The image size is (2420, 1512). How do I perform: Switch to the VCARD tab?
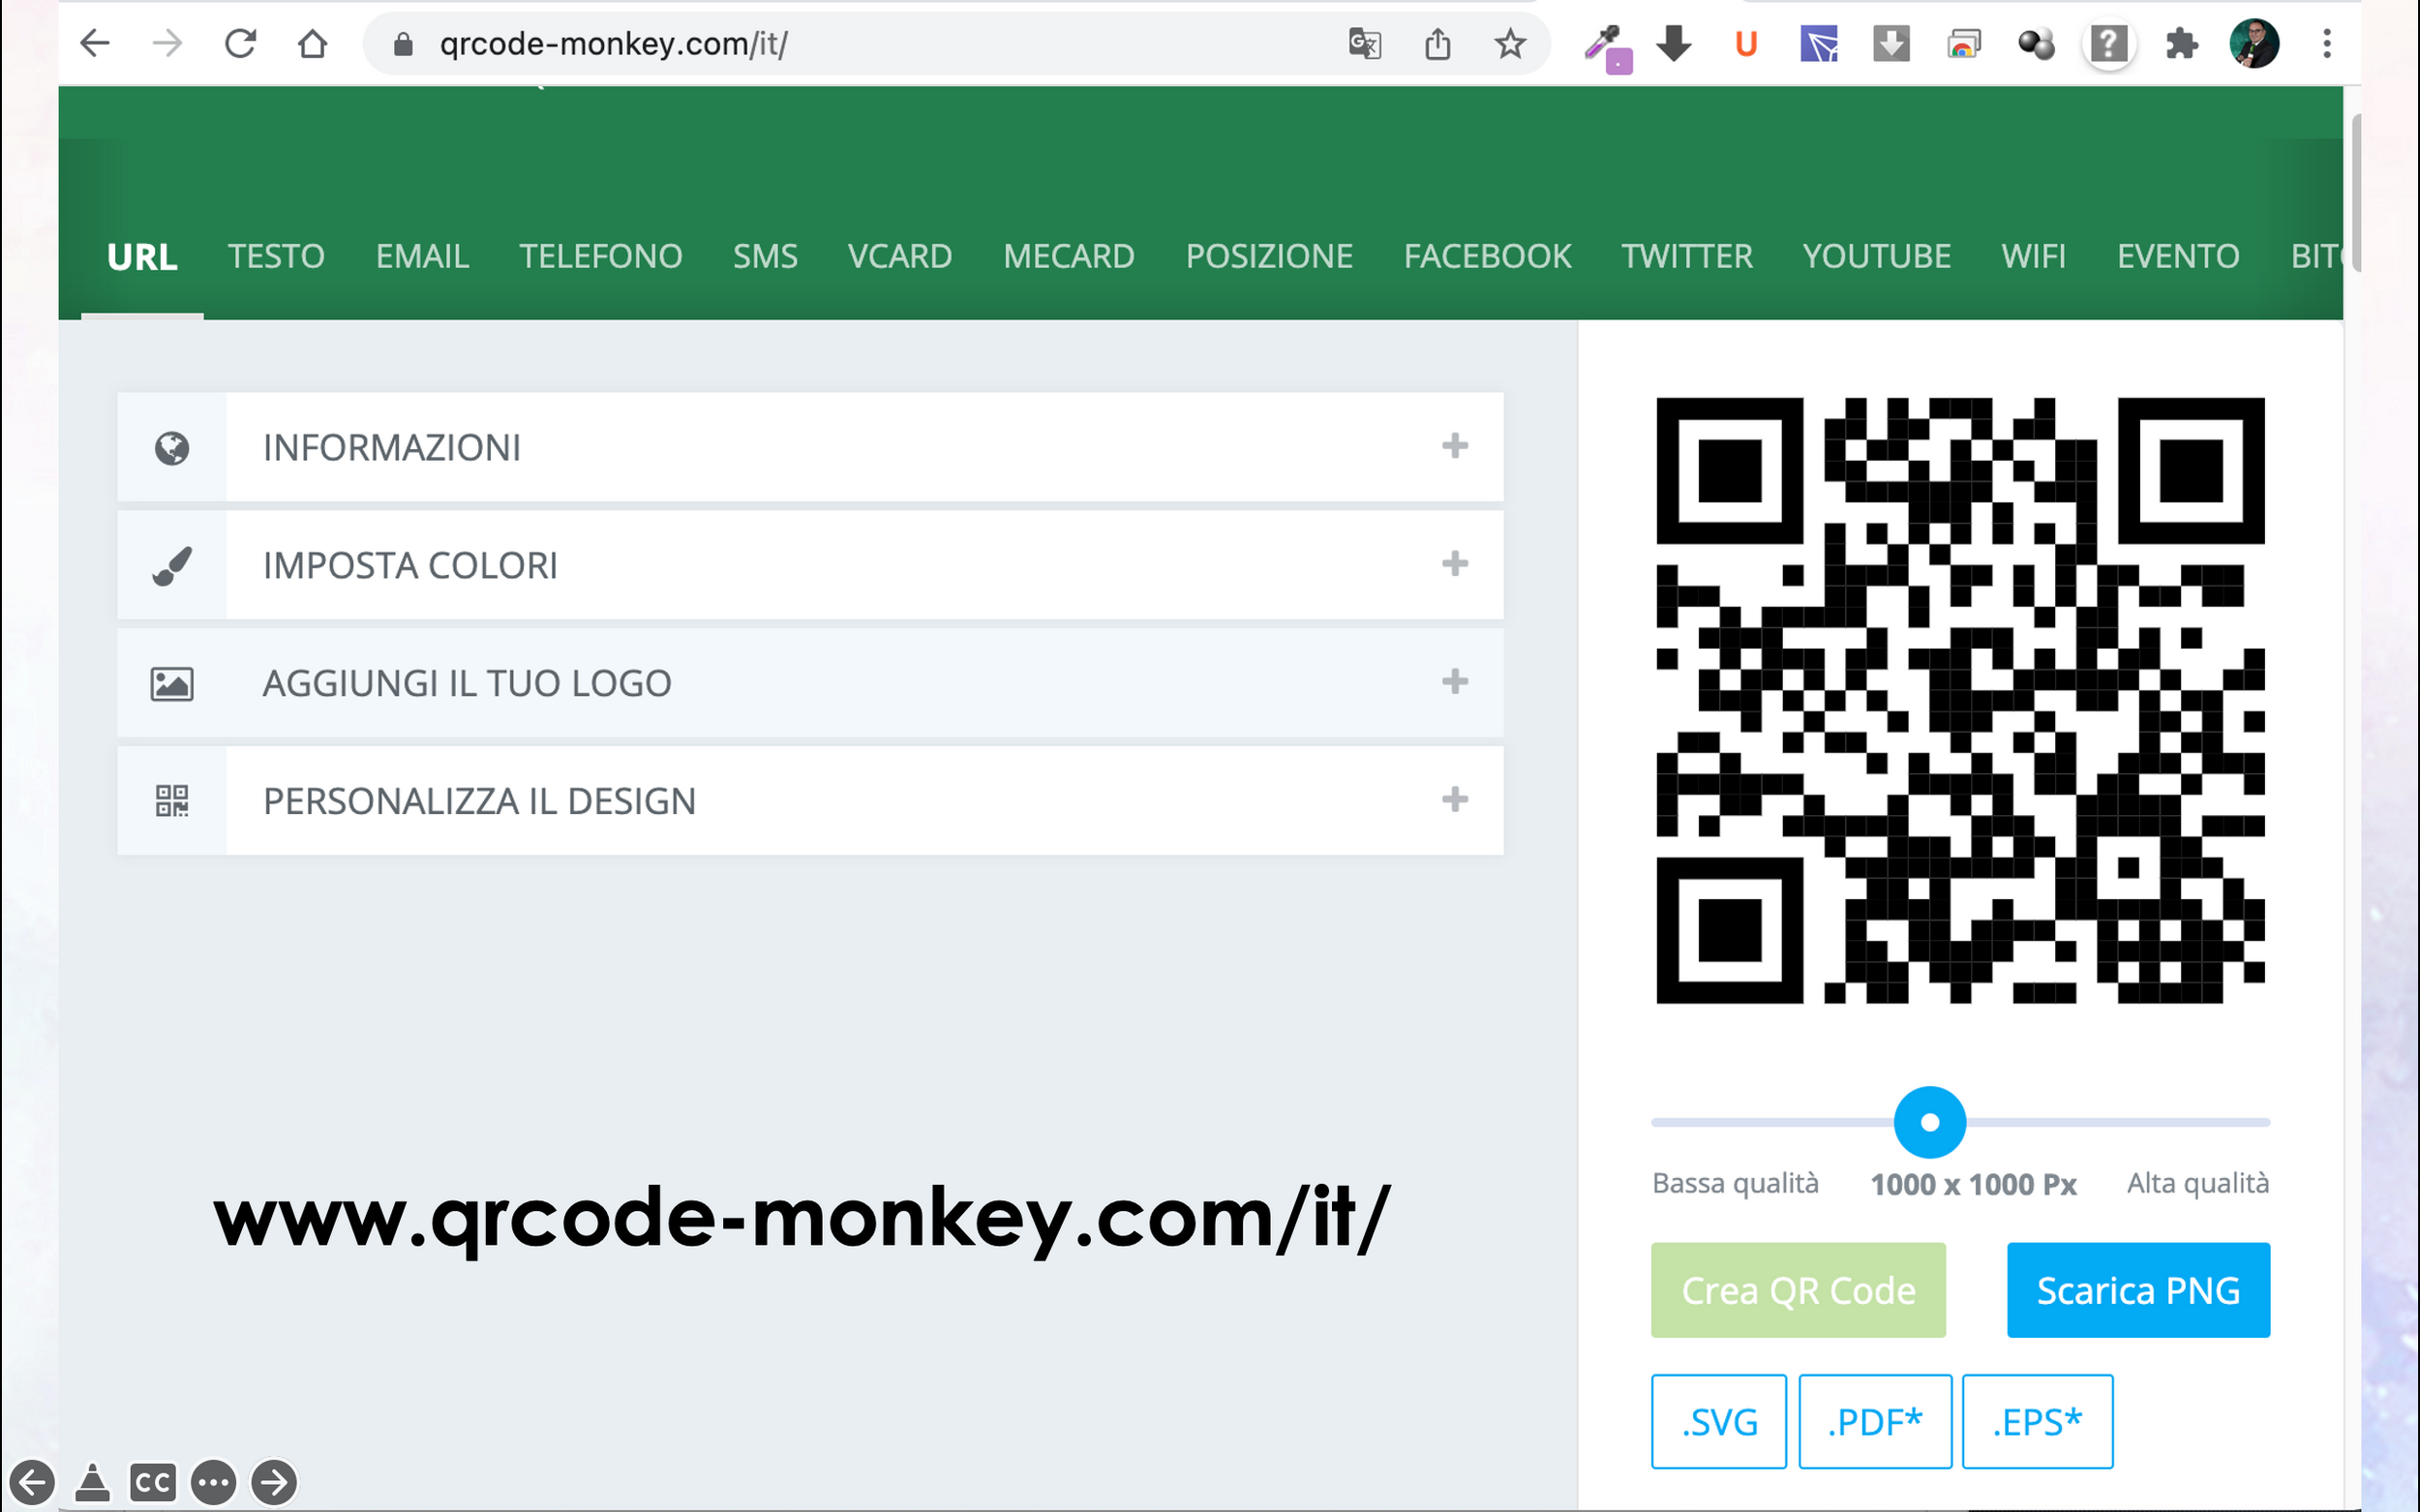click(x=899, y=256)
